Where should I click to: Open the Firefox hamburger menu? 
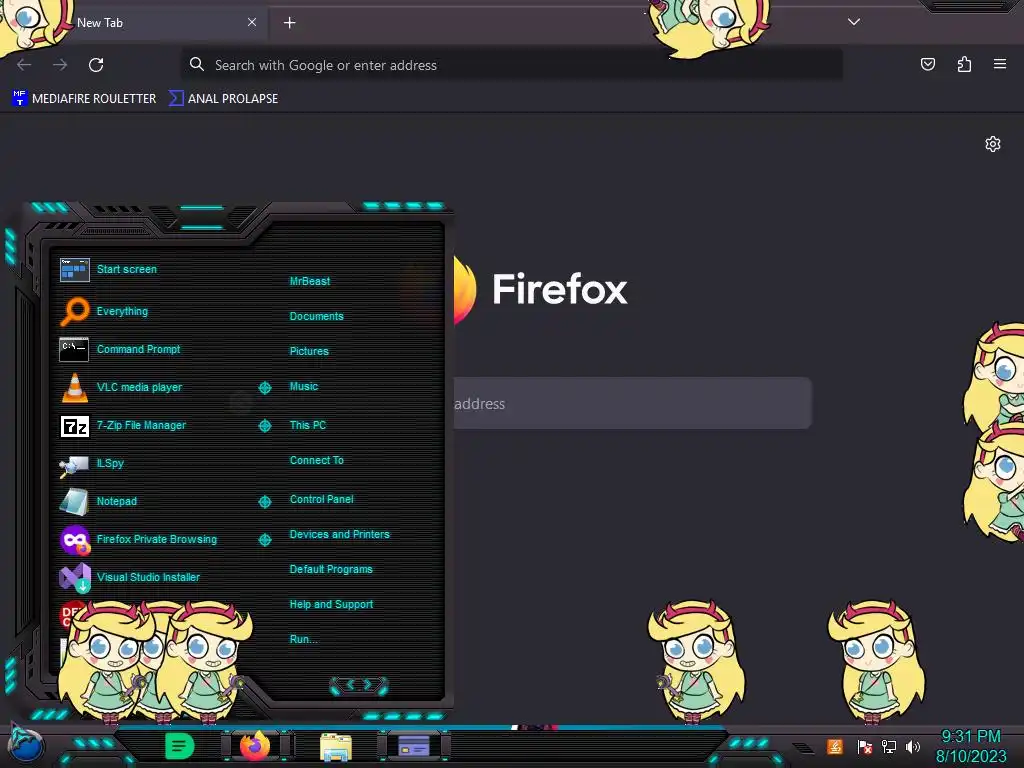(x=1000, y=64)
